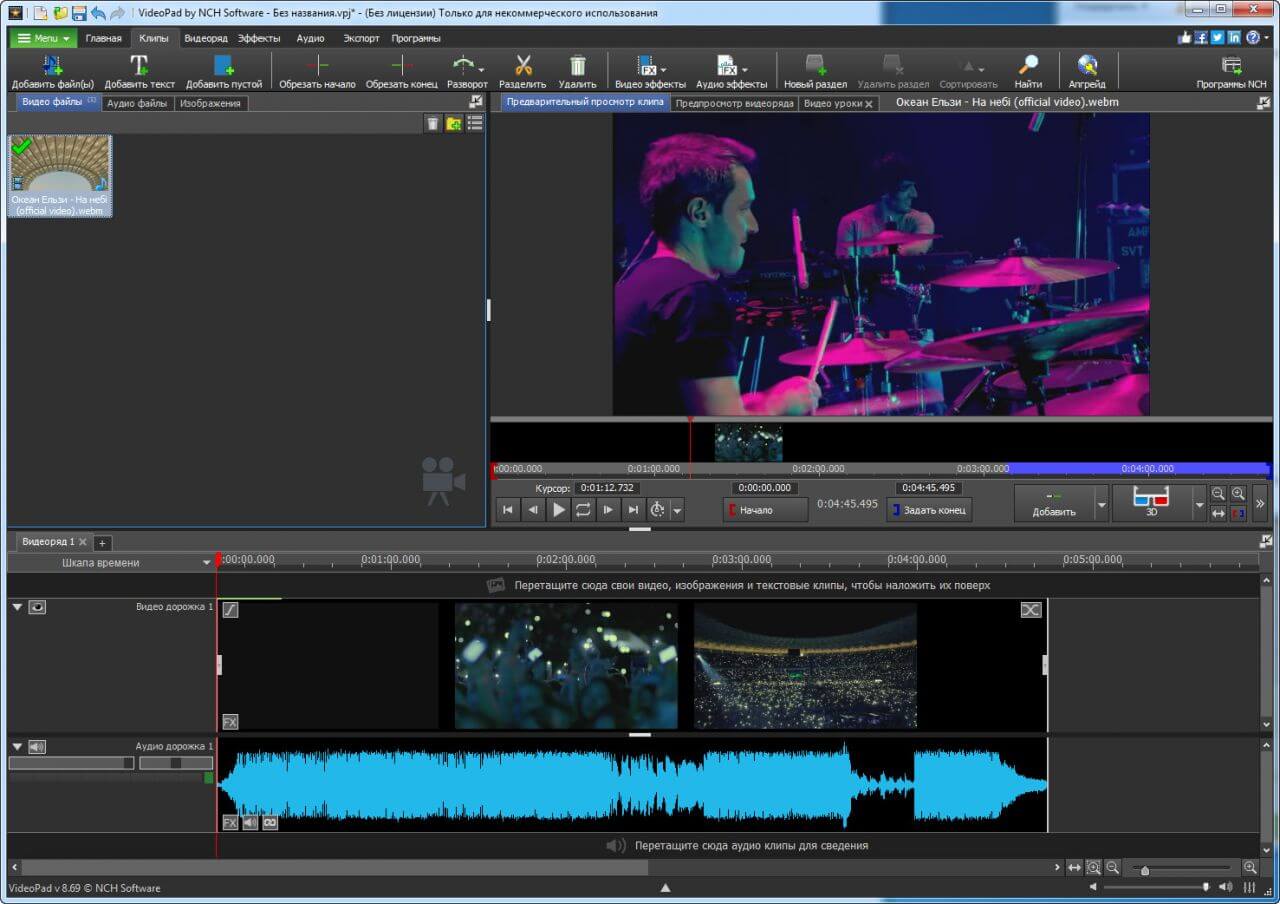Click the audio mixer icon in status bar
The width and height of the screenshot is (1280, 904).
pos(1250,887)
